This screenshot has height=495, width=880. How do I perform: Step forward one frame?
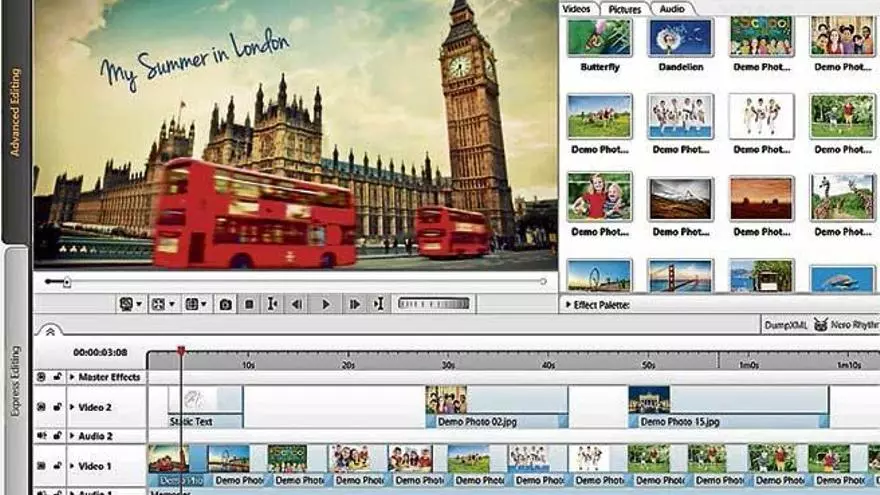[x=354, y=304]
